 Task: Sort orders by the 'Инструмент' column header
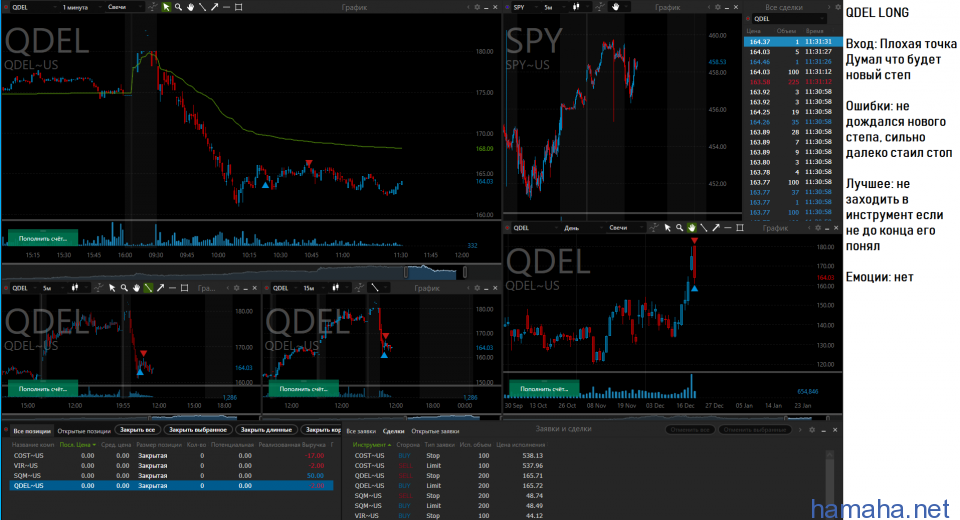[x=372, y=445]
